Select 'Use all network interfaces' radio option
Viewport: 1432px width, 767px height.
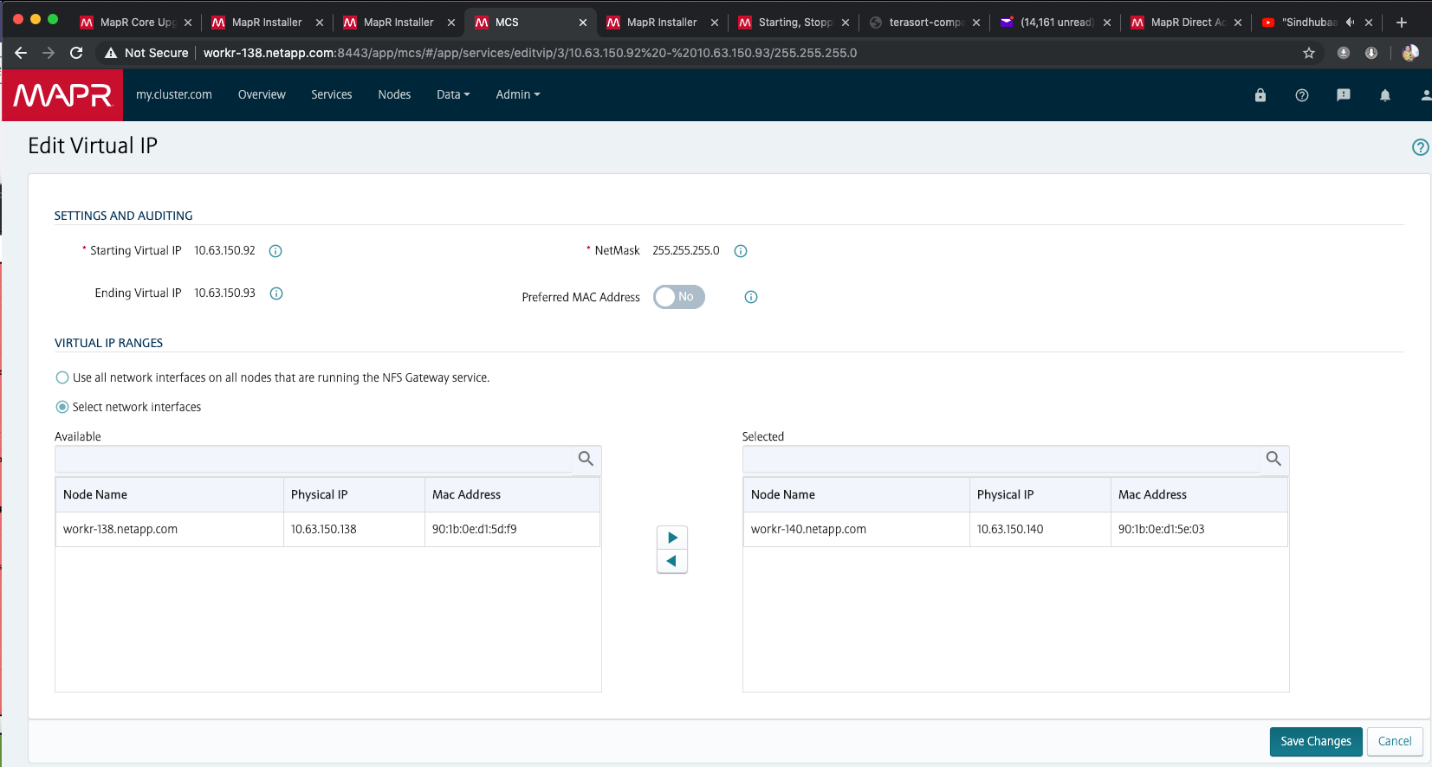pos(62,378)
